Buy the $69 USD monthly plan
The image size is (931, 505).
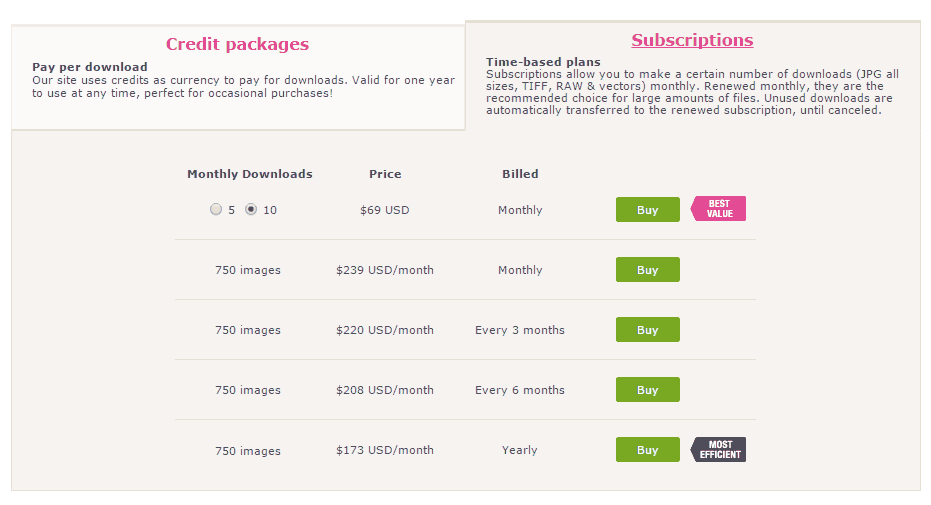(x=648, y=209)
